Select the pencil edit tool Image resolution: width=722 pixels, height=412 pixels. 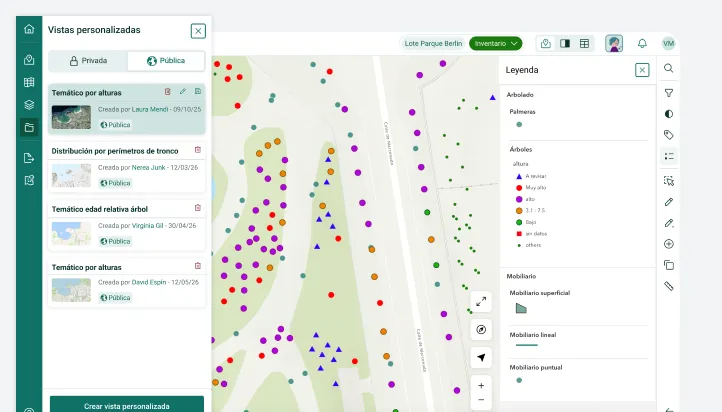click(669, 202)
